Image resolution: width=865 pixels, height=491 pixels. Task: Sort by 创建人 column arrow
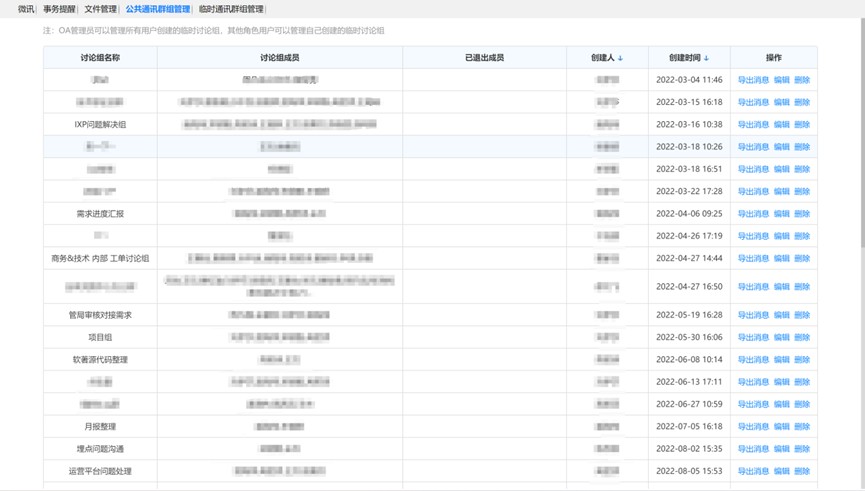[620, 58]
